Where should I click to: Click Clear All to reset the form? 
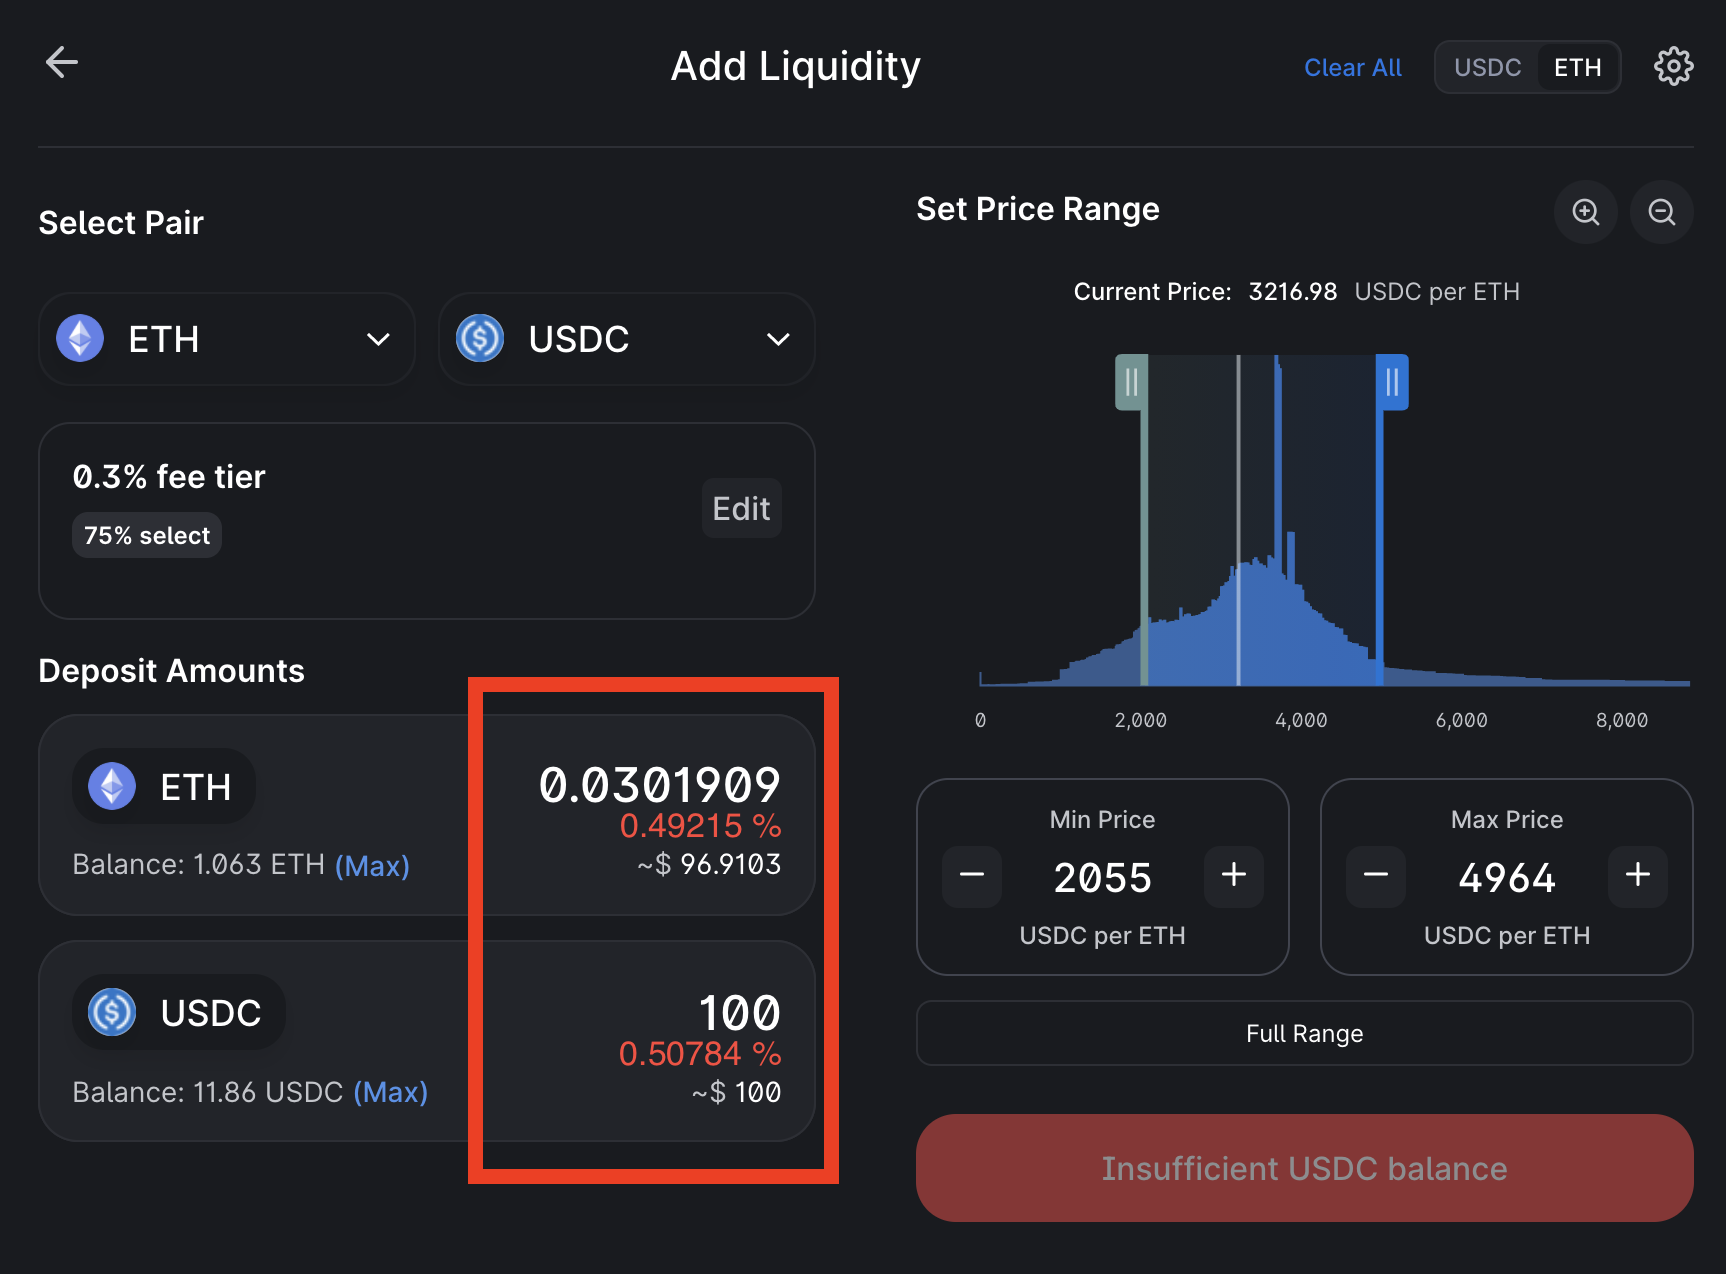pos(1352,67)
